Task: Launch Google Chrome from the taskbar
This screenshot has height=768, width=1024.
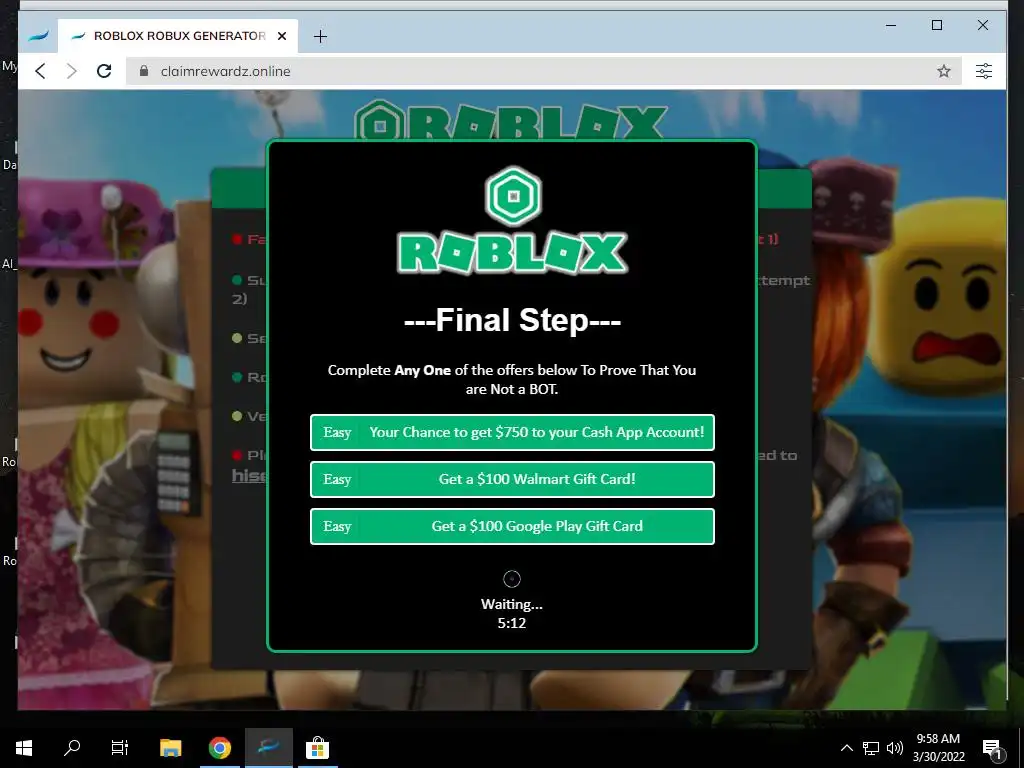Action: (x=219, y=748)
